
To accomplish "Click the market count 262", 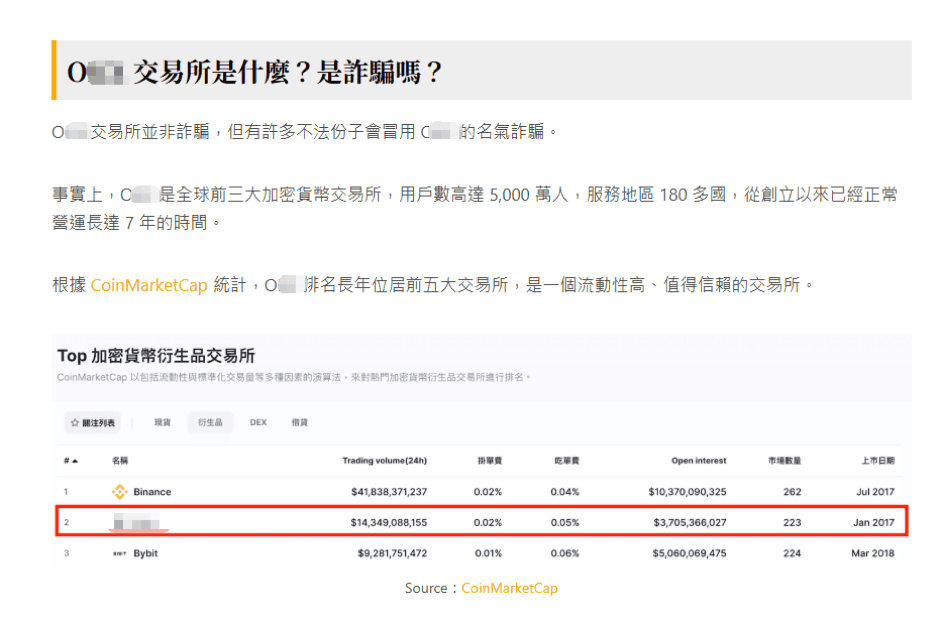I will (792, 492).
